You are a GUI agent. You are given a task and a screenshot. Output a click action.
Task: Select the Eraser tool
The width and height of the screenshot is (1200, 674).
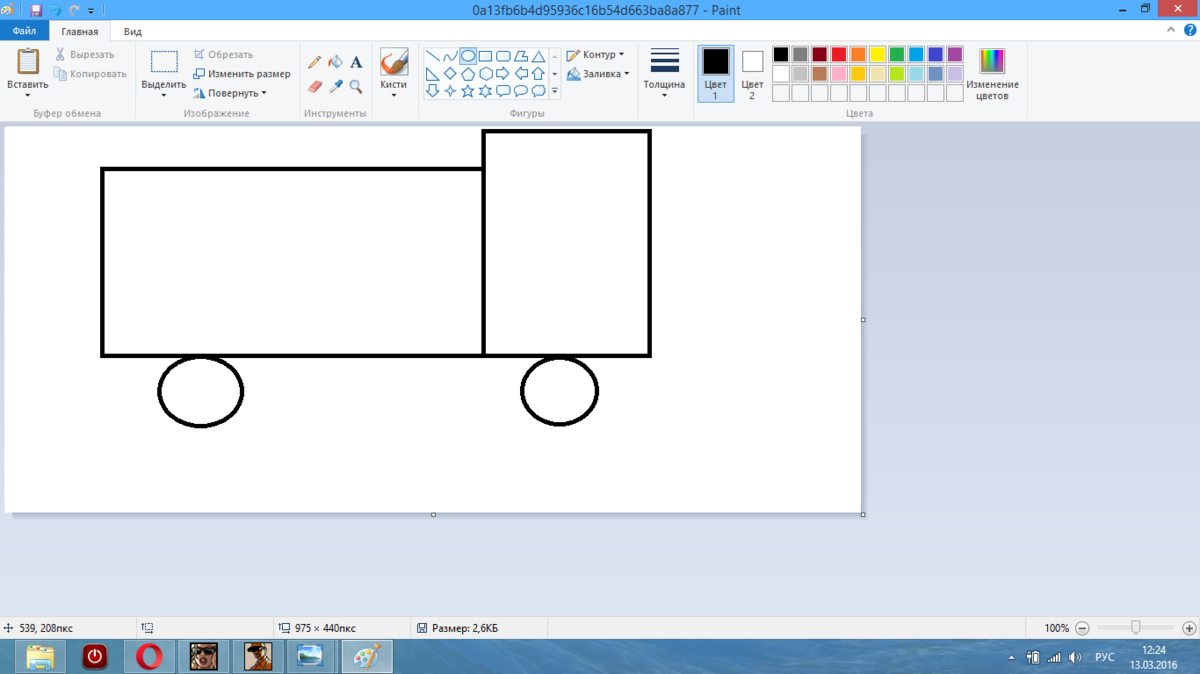(x=316, y=87)
